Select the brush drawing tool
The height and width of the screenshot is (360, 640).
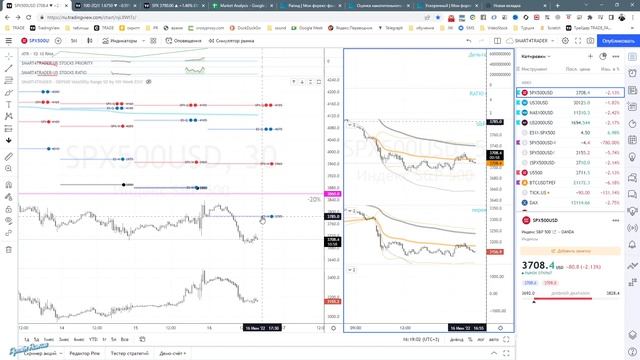(x=9, y=93)
